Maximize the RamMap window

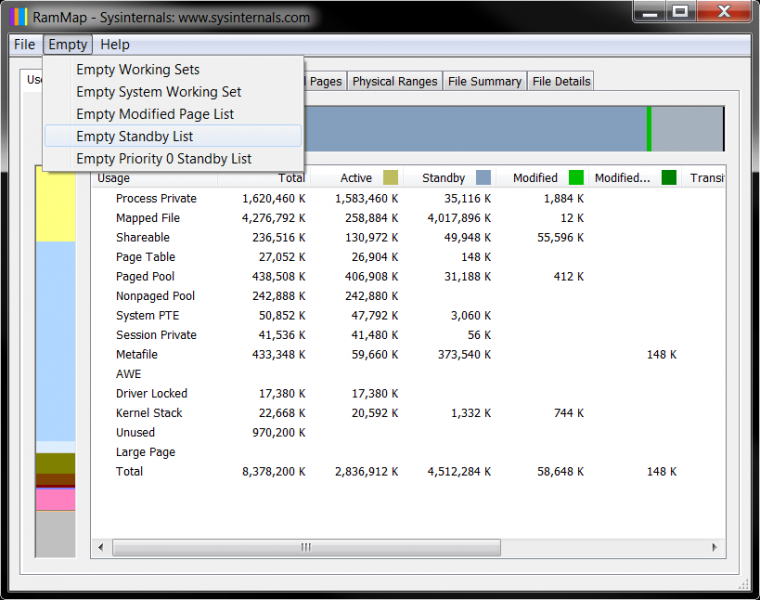point(681,12)
